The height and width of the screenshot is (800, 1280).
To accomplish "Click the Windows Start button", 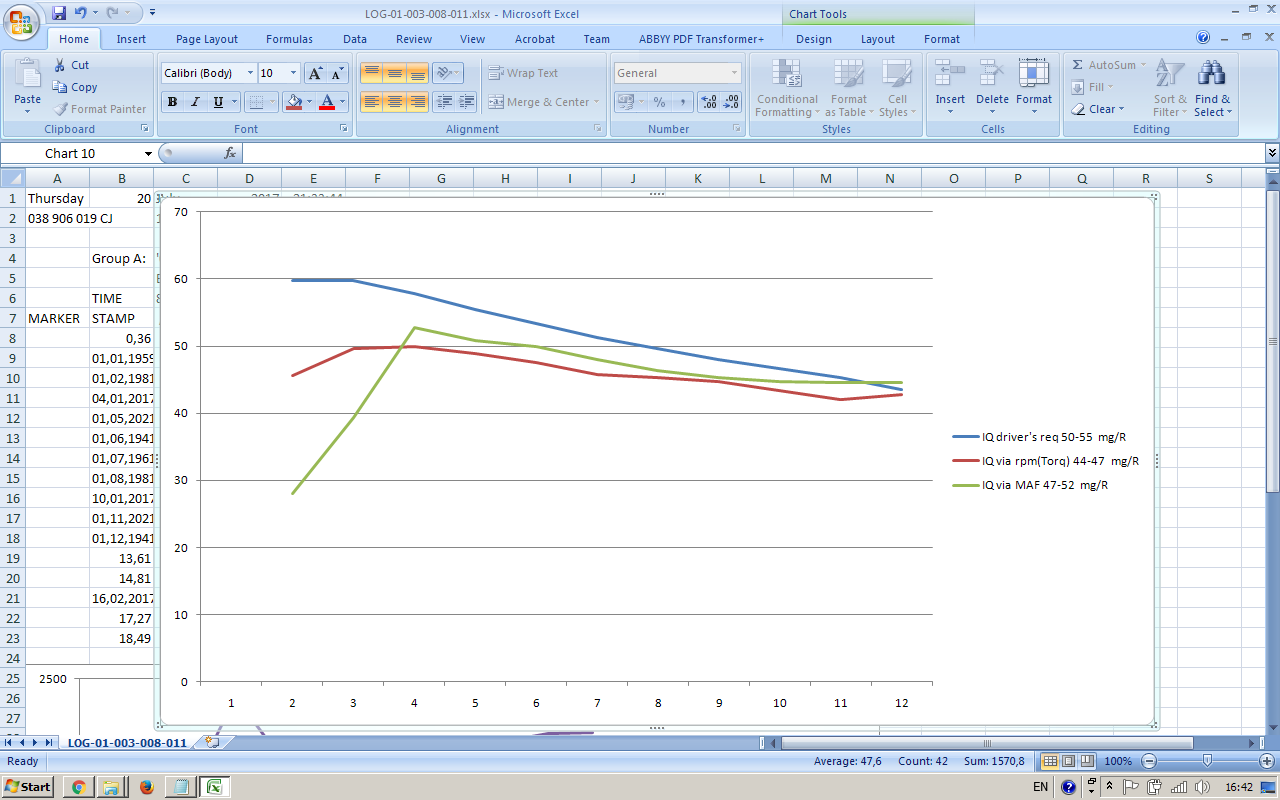I will [x=28, y=787].
